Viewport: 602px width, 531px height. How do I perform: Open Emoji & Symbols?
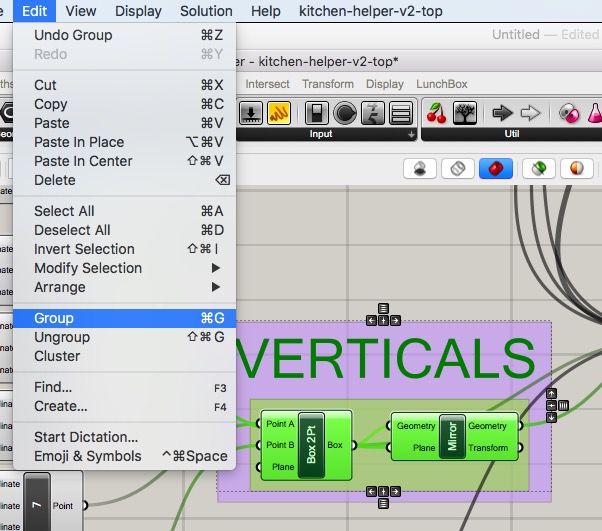[124, 456]
